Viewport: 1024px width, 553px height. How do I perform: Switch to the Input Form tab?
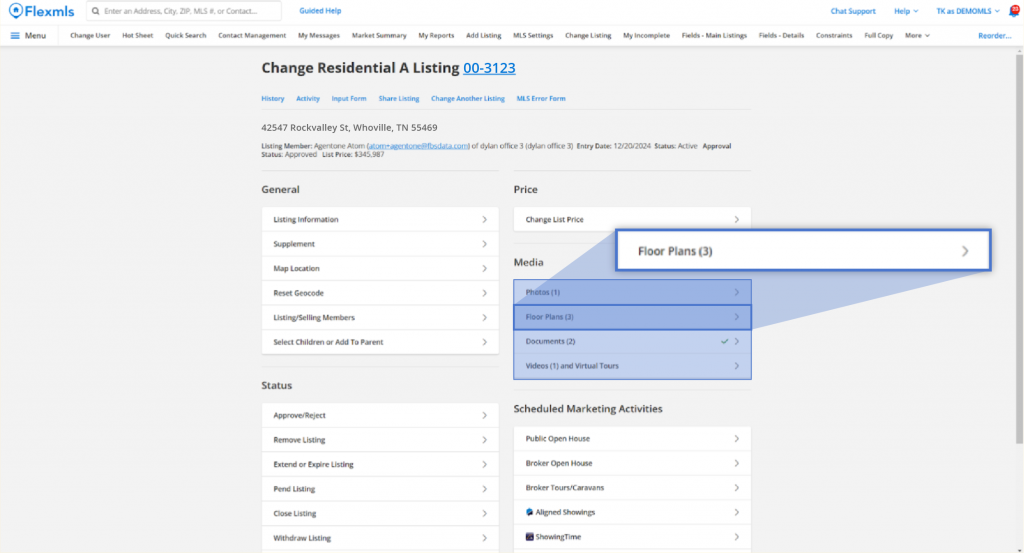(x=348, y=99)
